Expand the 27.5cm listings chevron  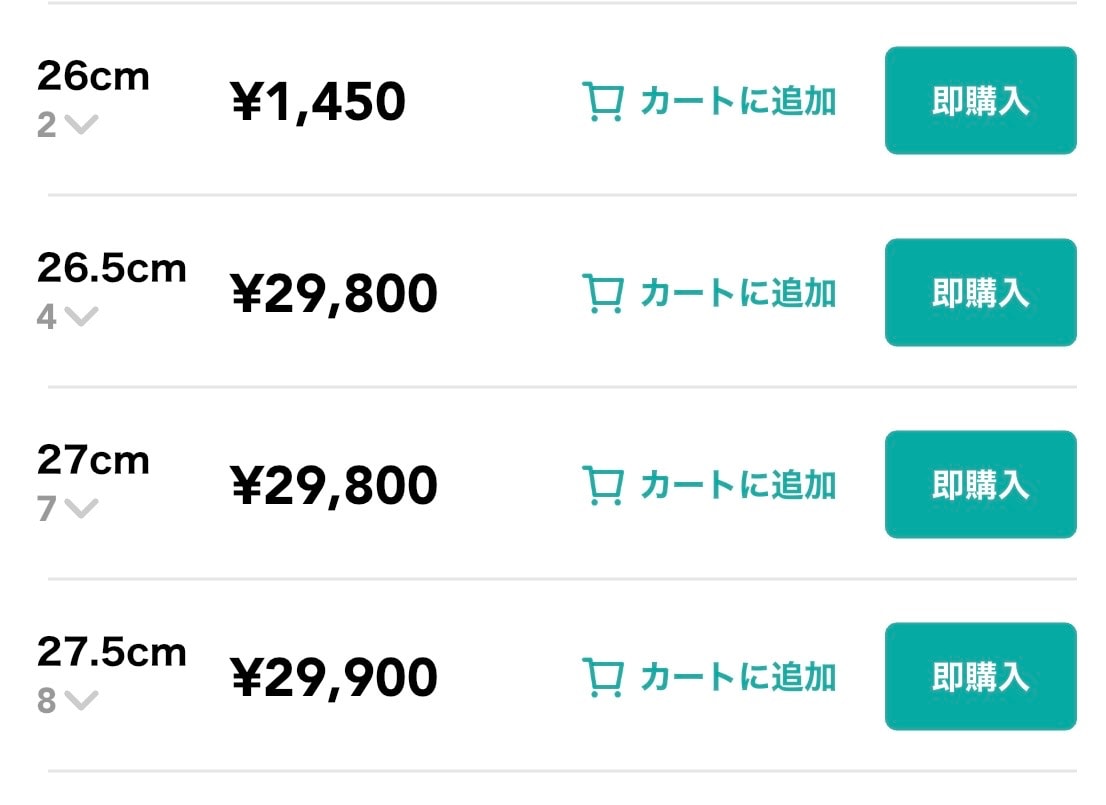(x=82, y=701)
